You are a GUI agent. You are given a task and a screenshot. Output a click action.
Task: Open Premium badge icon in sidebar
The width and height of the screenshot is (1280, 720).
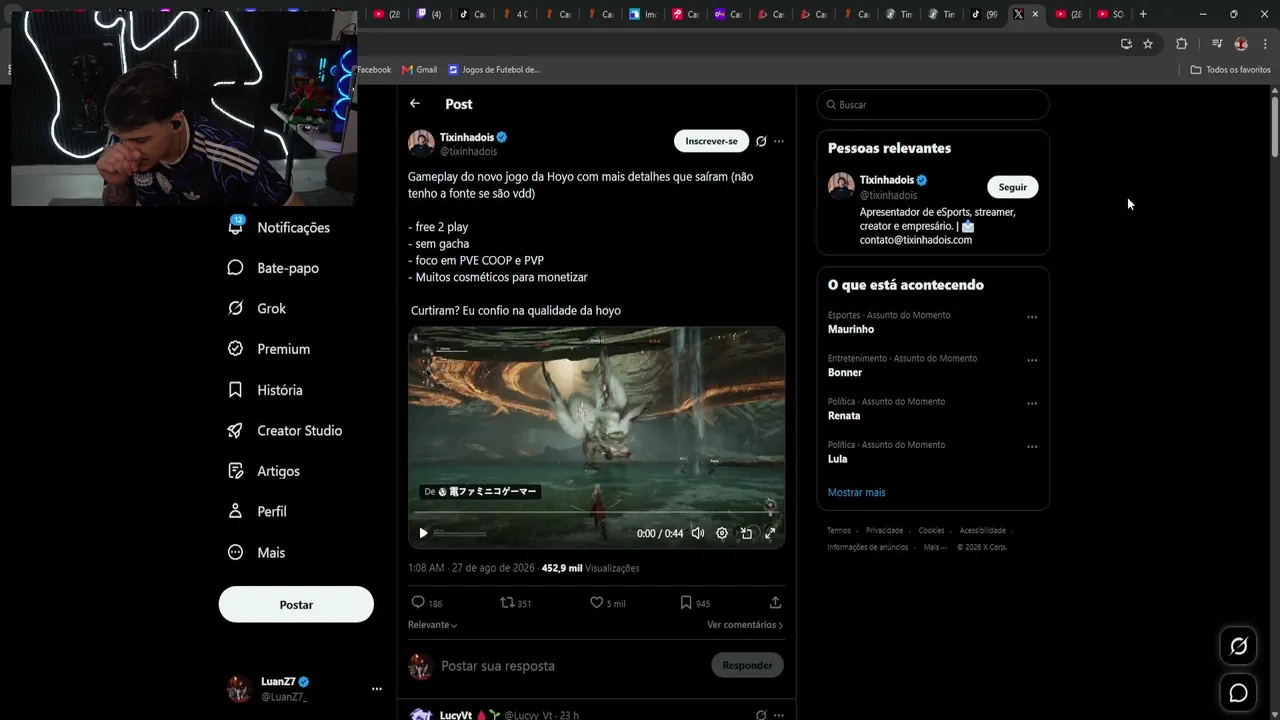coord(235,349)
